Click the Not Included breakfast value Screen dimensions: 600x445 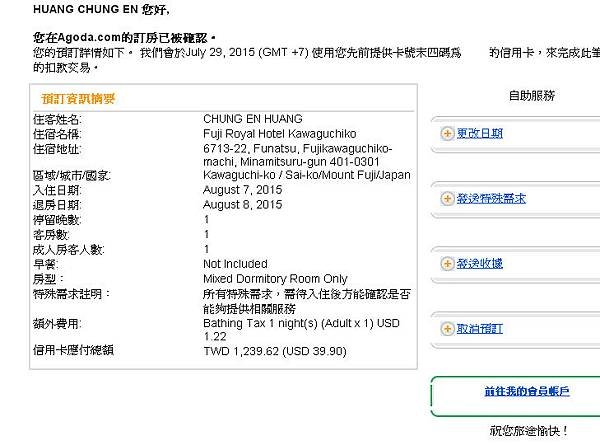(235, 264)
